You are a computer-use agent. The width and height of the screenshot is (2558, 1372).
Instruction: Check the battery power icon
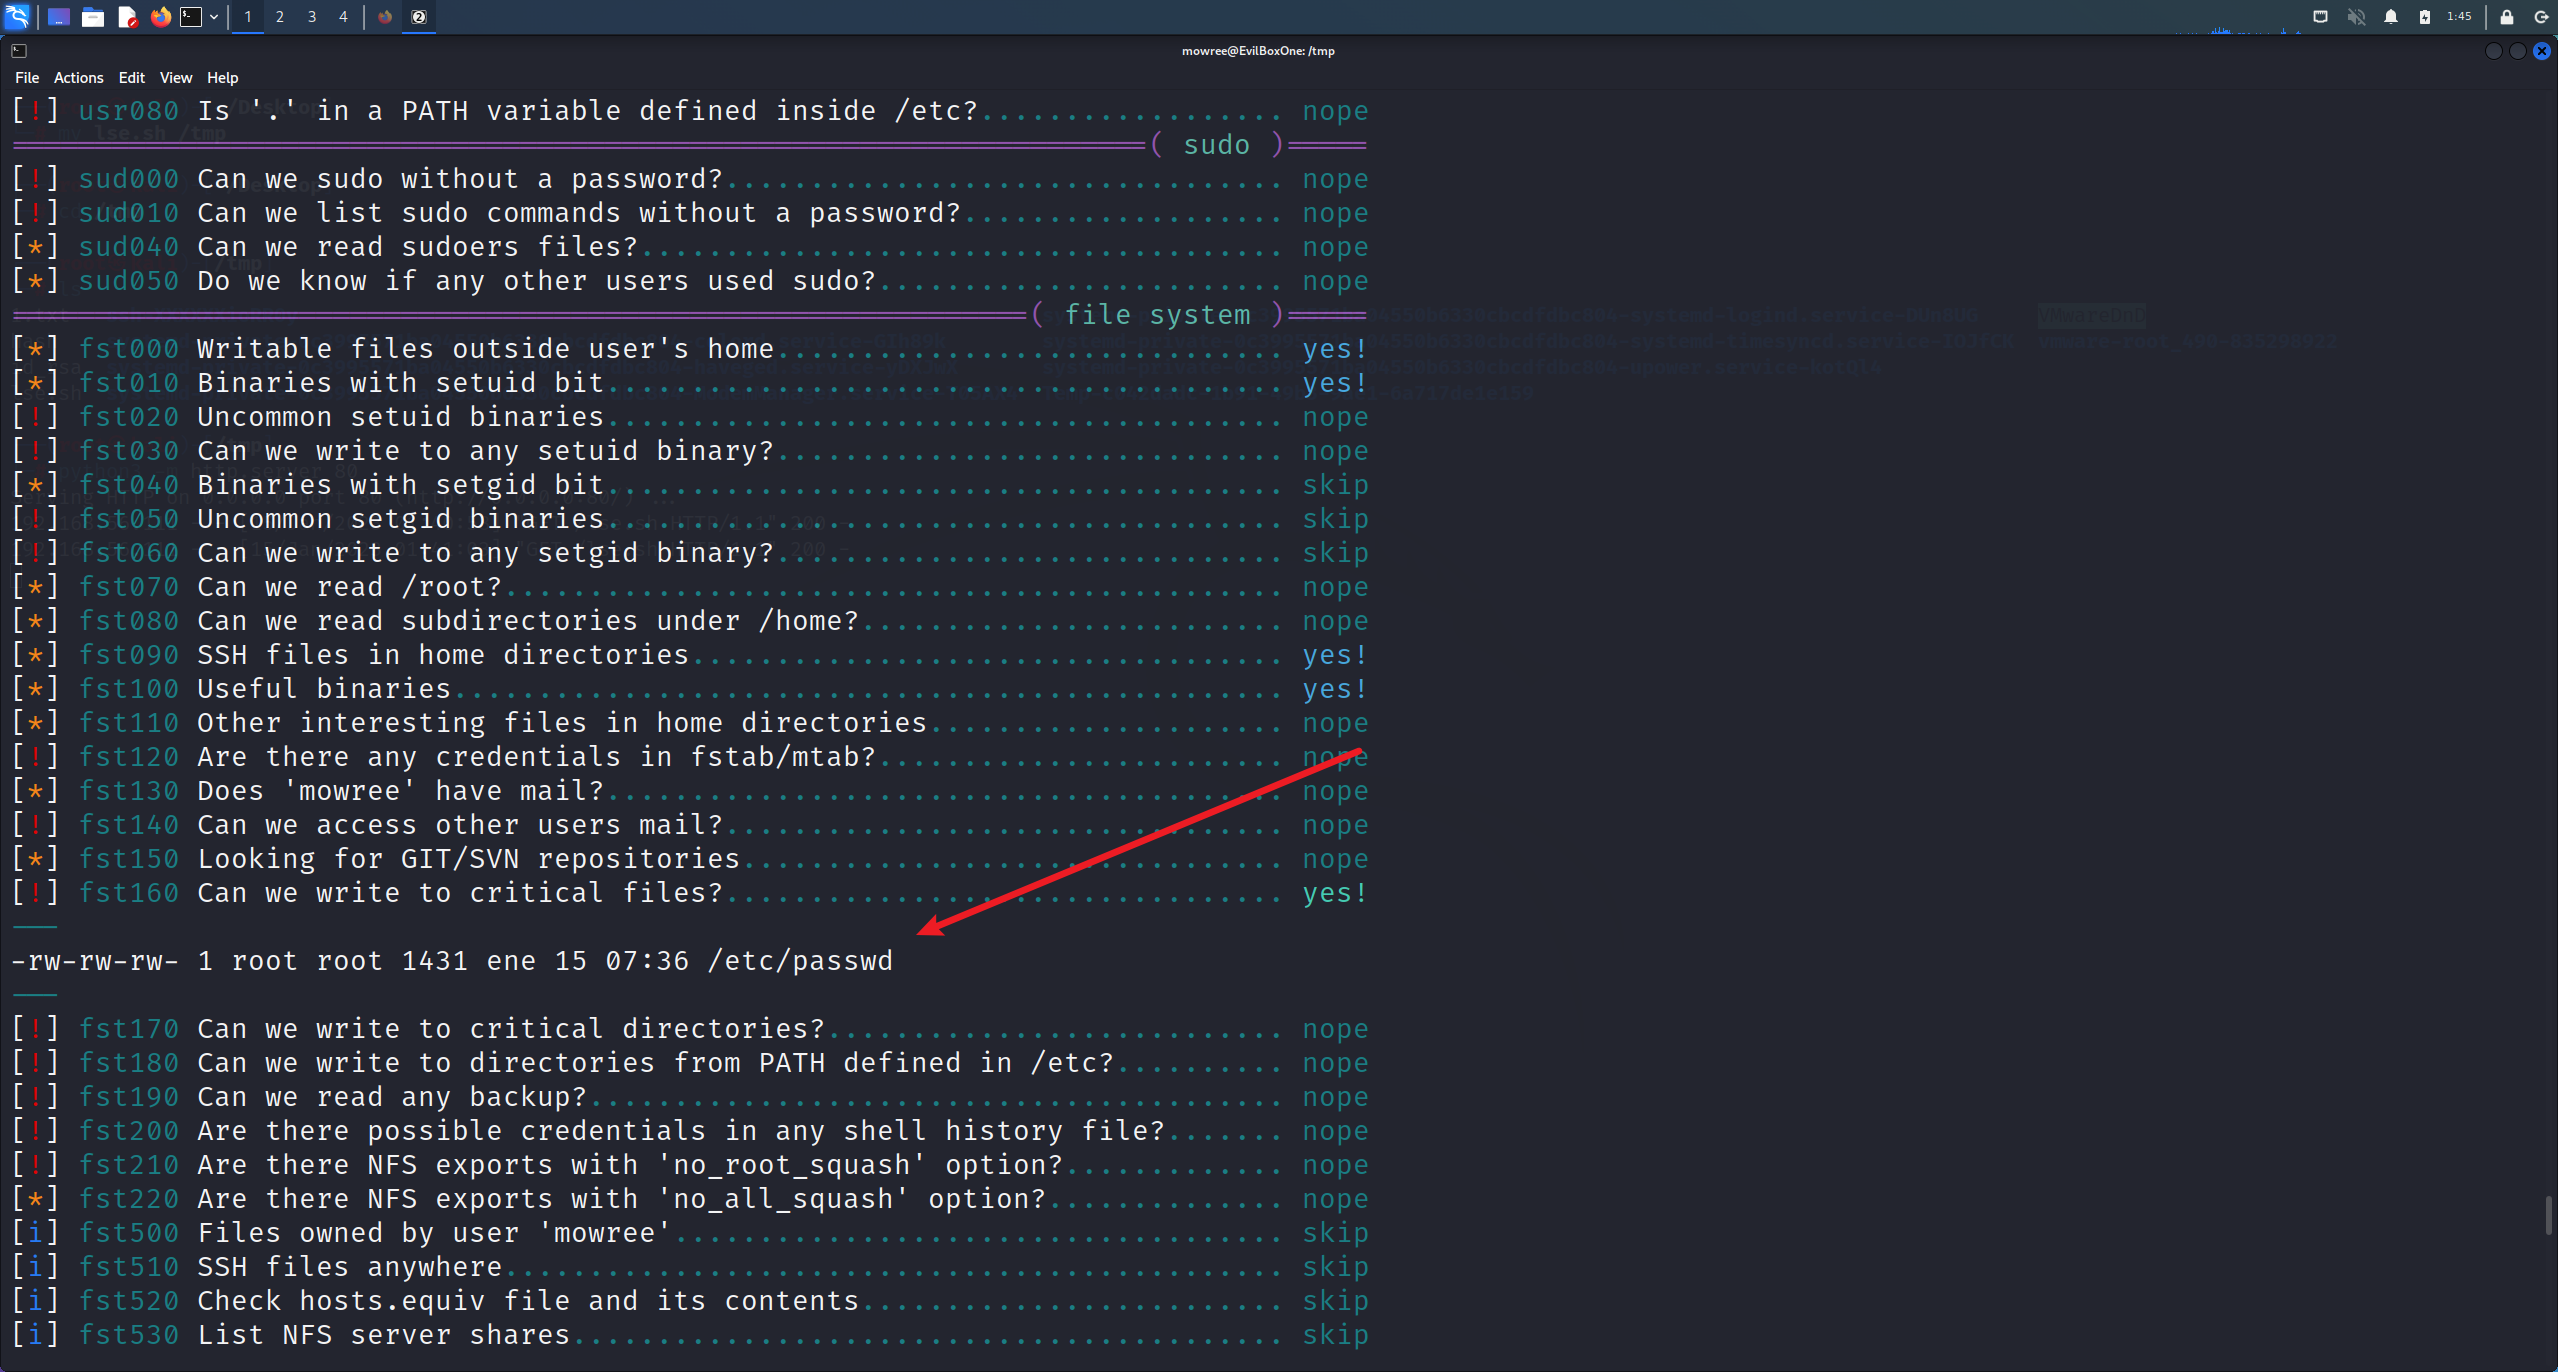coord(2425,17)
